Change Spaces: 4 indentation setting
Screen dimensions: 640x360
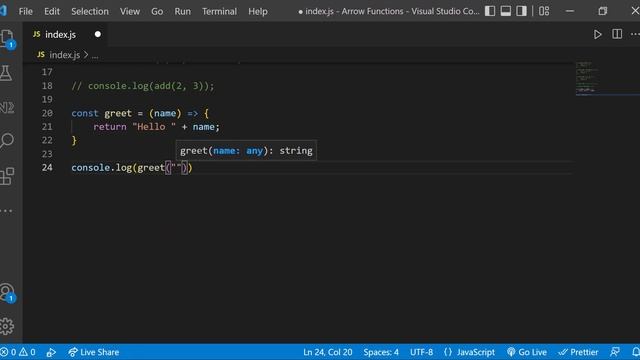[381, 352]
